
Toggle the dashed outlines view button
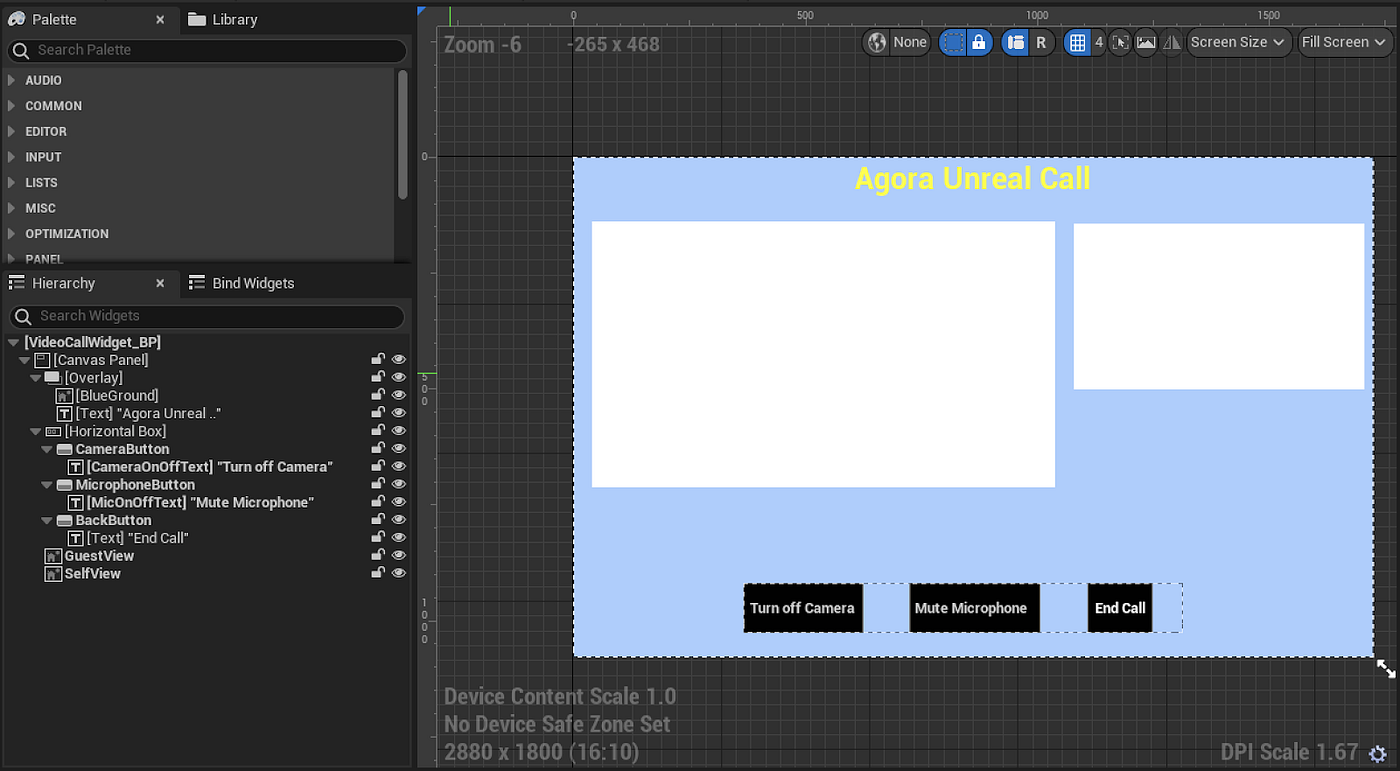[x=954, y=42]
